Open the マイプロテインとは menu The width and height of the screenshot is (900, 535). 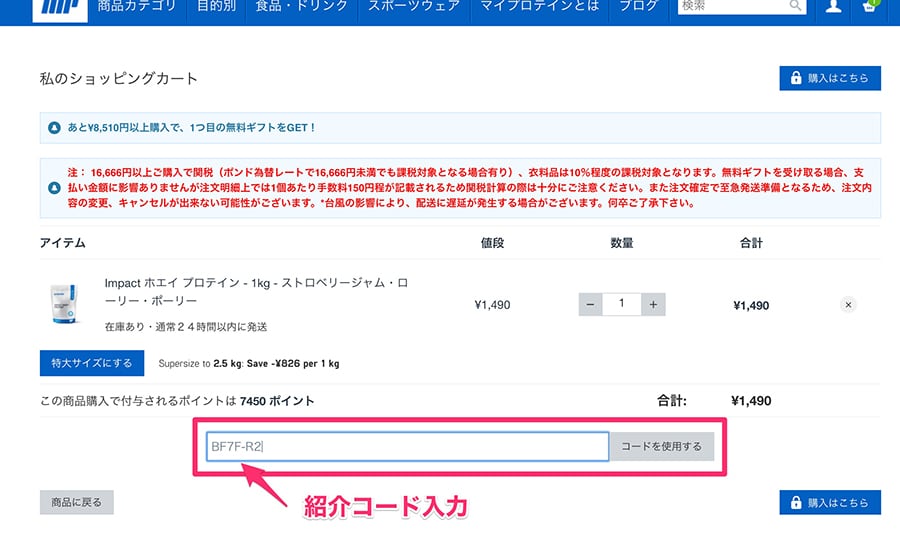click(x=540, y=7)
